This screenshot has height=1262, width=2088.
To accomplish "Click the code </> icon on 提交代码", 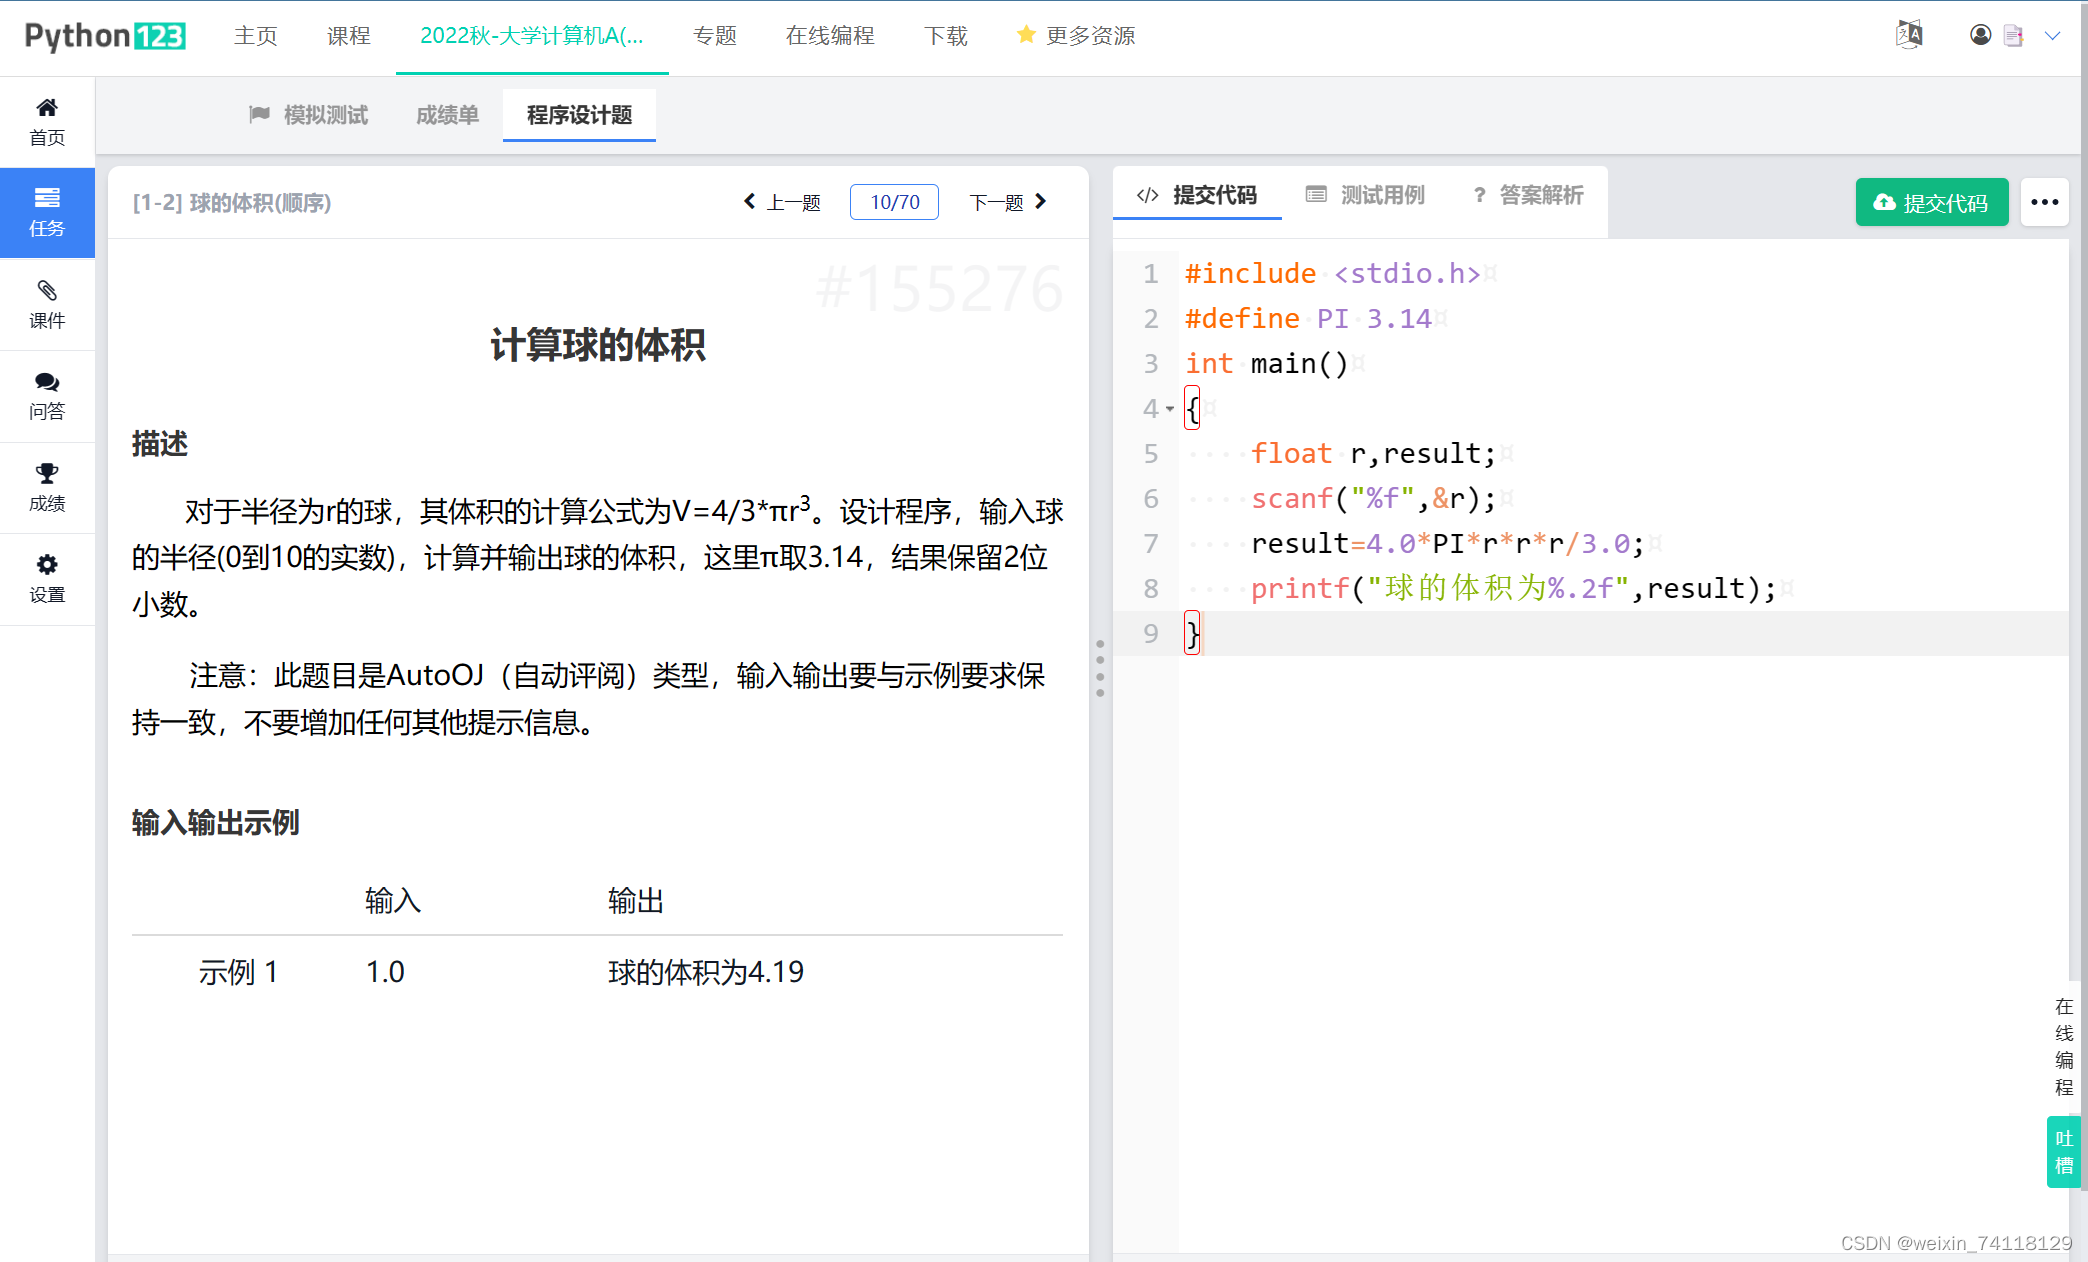I will (1146, 195).
